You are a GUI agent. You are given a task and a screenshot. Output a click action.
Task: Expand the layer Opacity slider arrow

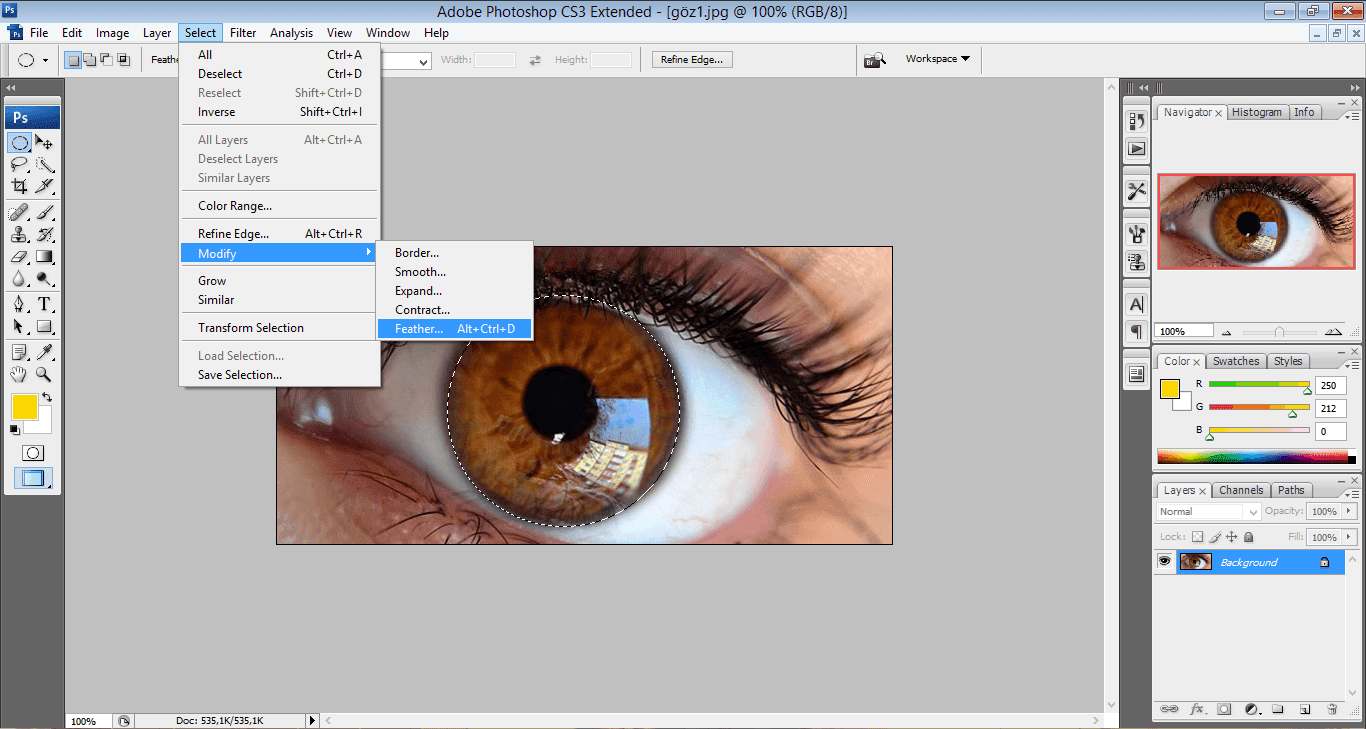pos(1349,511)
